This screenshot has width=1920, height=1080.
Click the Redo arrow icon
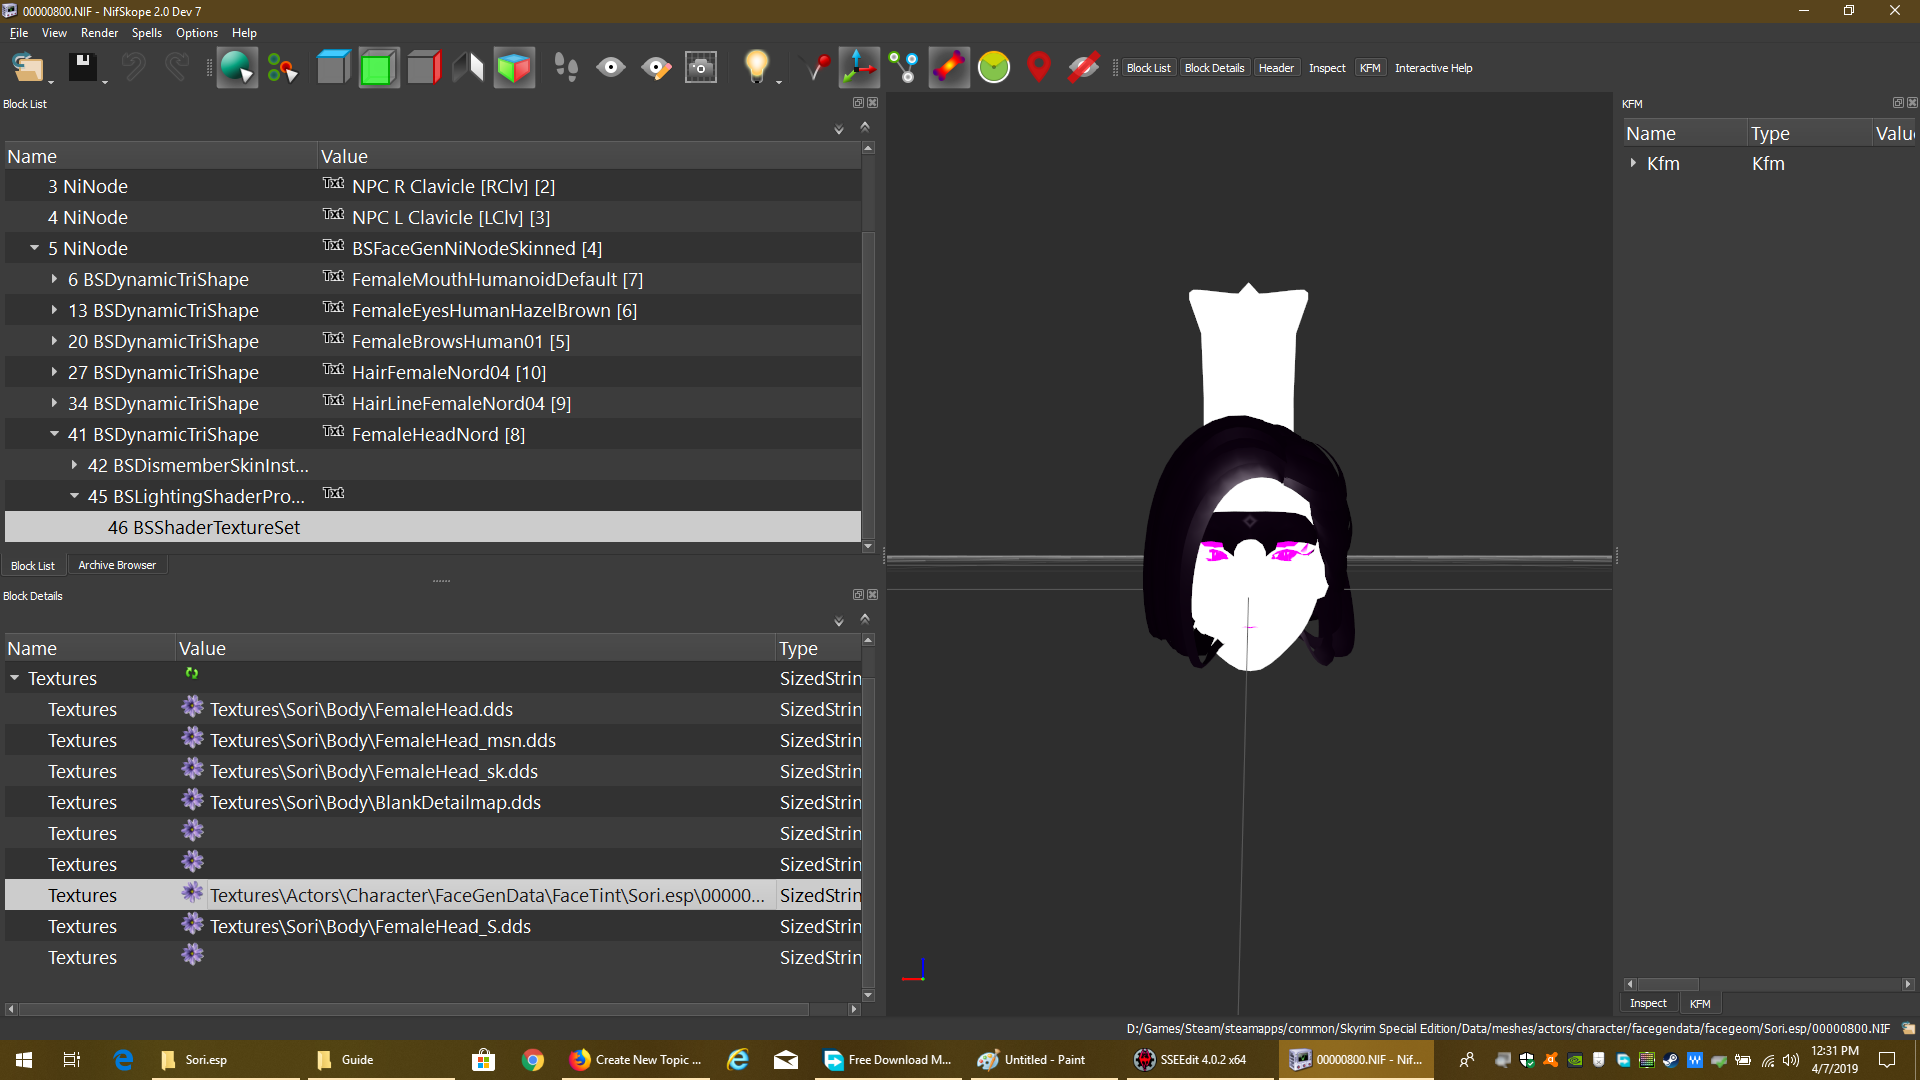click(177, 67)
